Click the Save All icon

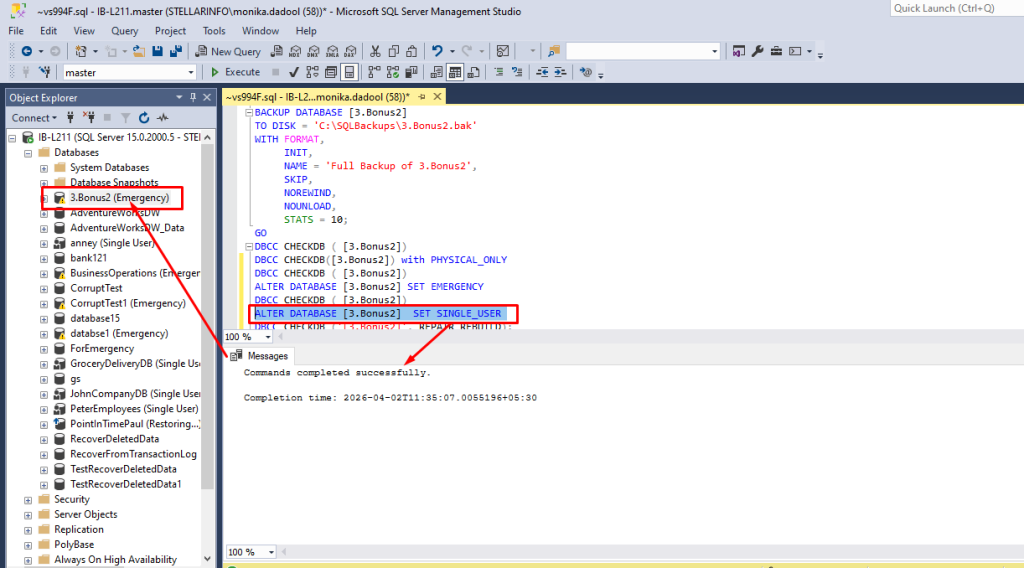point(176,52)
